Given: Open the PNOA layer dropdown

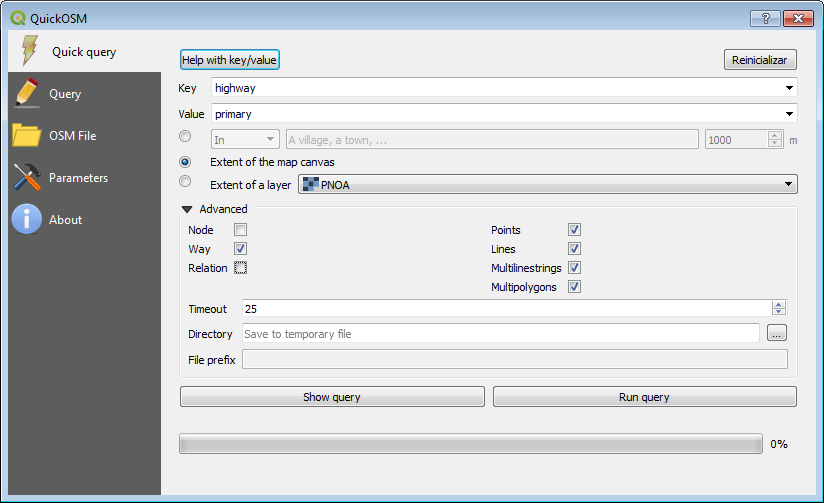Looking at the screenshot, I should tap(548, 184).
